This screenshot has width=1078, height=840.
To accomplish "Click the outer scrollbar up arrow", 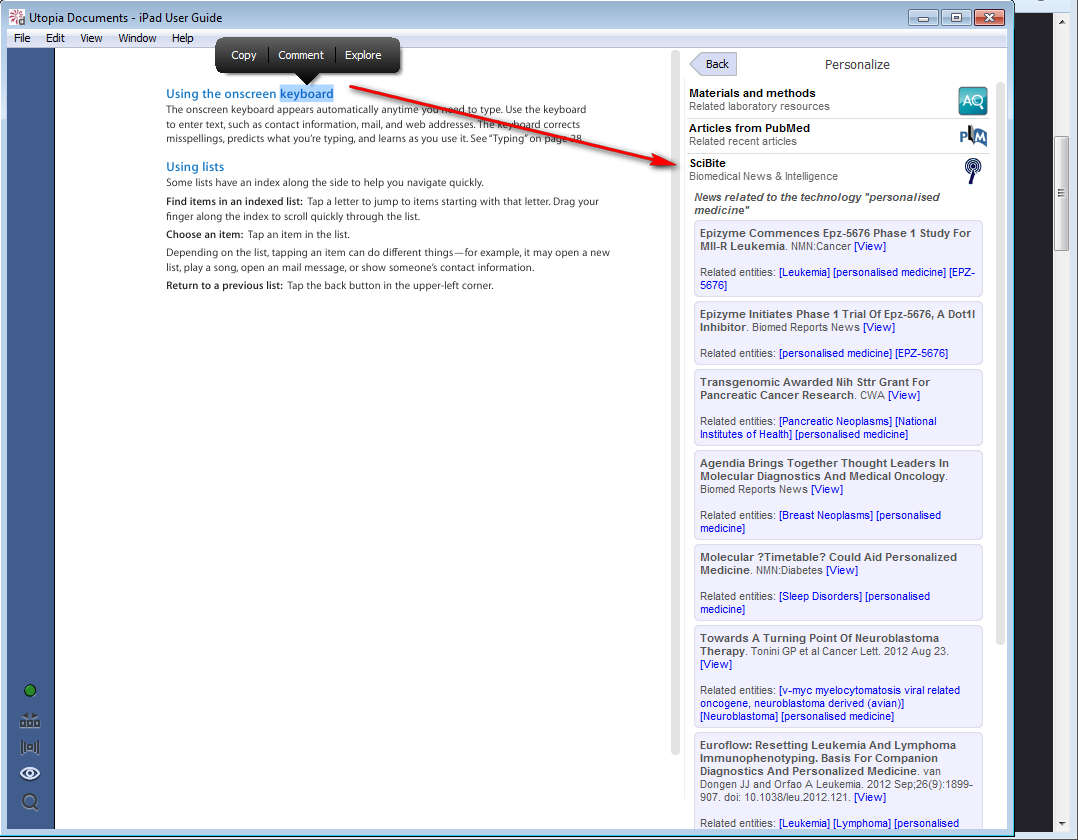I will pyautogui.click(x=1062, y=21).
